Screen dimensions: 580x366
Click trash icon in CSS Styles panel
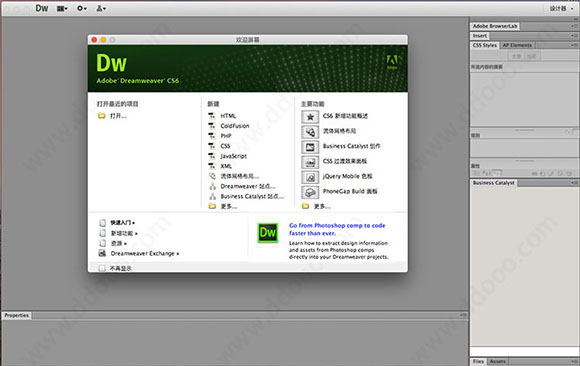click(570, 173)
